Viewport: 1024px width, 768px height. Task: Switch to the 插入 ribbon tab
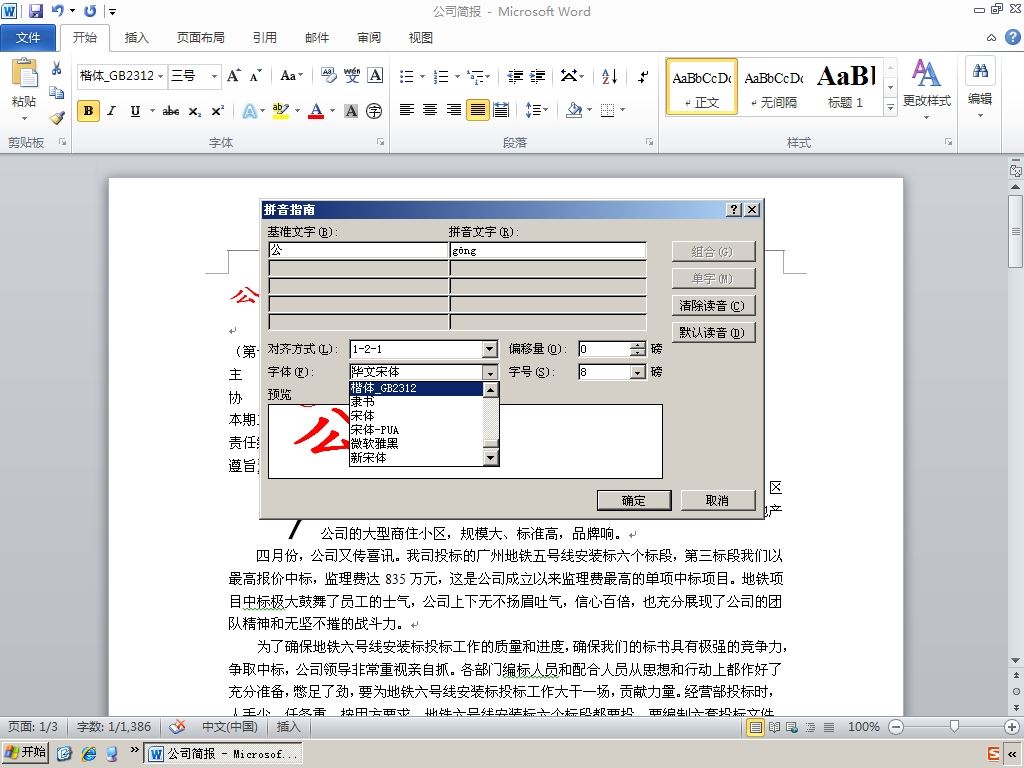(x=136, y=38)
